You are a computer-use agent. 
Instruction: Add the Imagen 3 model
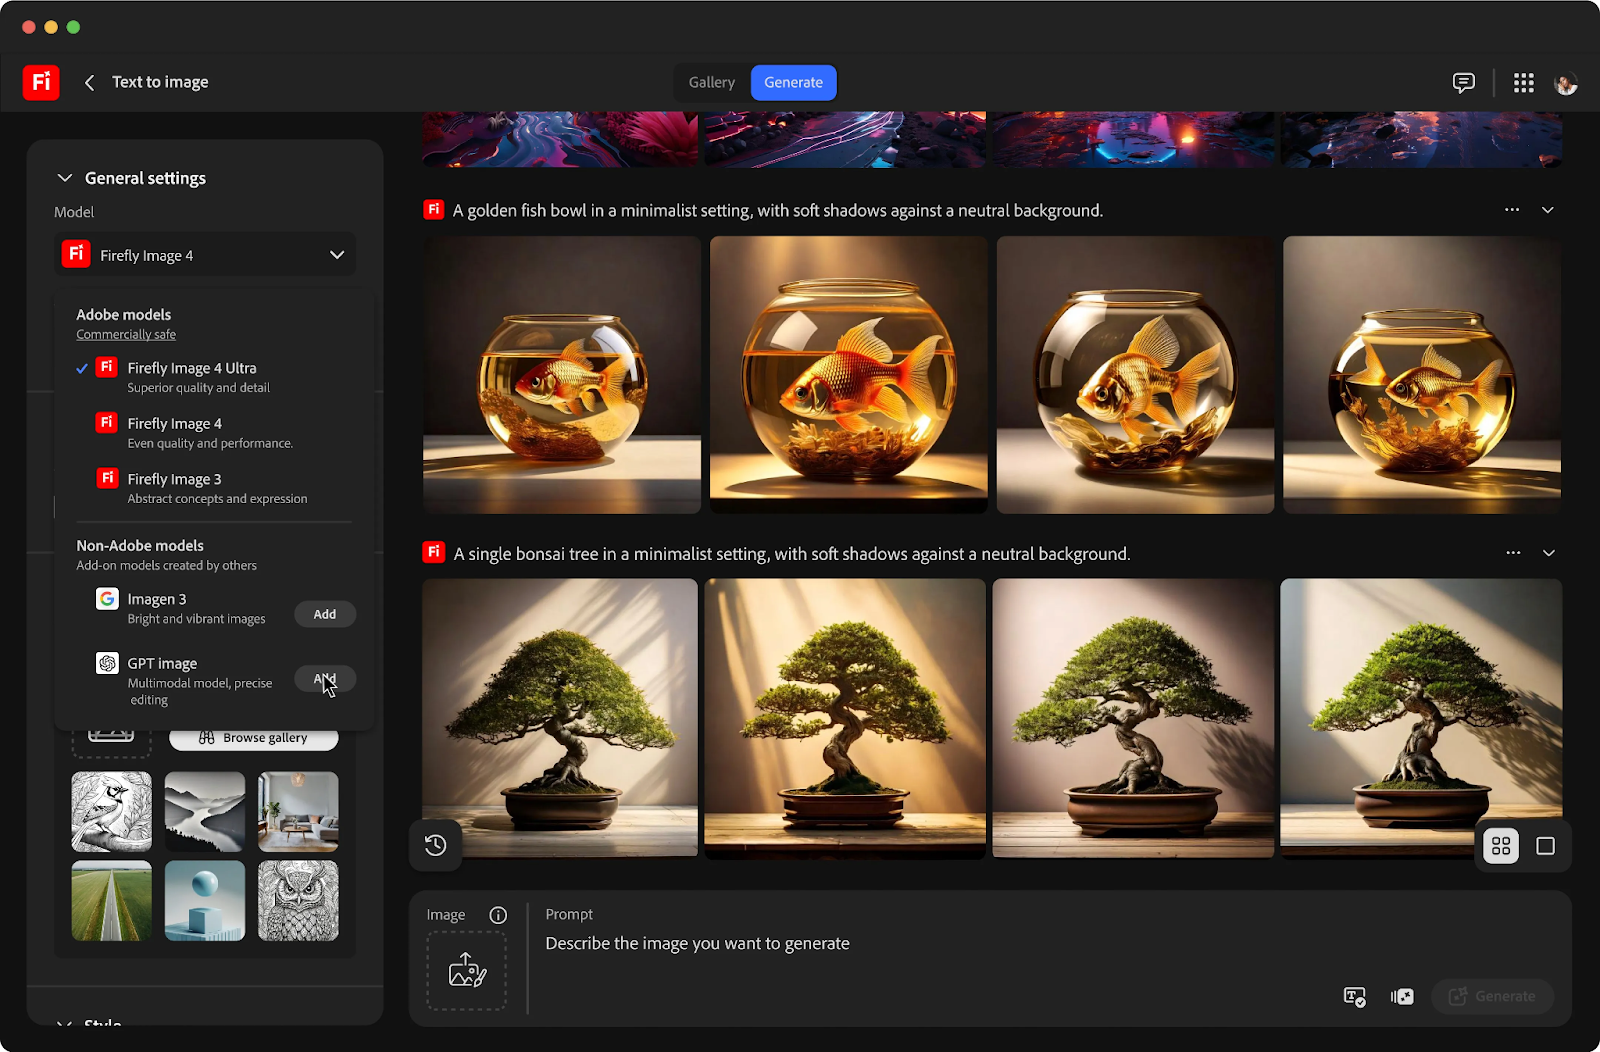pyautogui.click(x=324, y=614)
